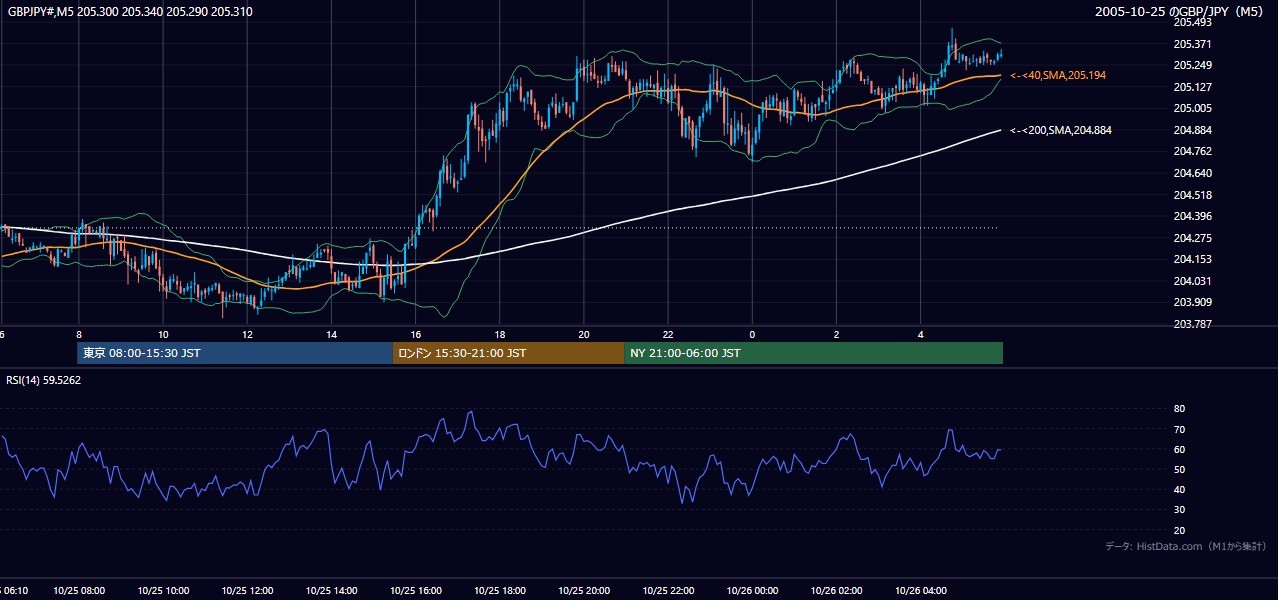Click price axis value 205.249

(x=1192, y=65)
